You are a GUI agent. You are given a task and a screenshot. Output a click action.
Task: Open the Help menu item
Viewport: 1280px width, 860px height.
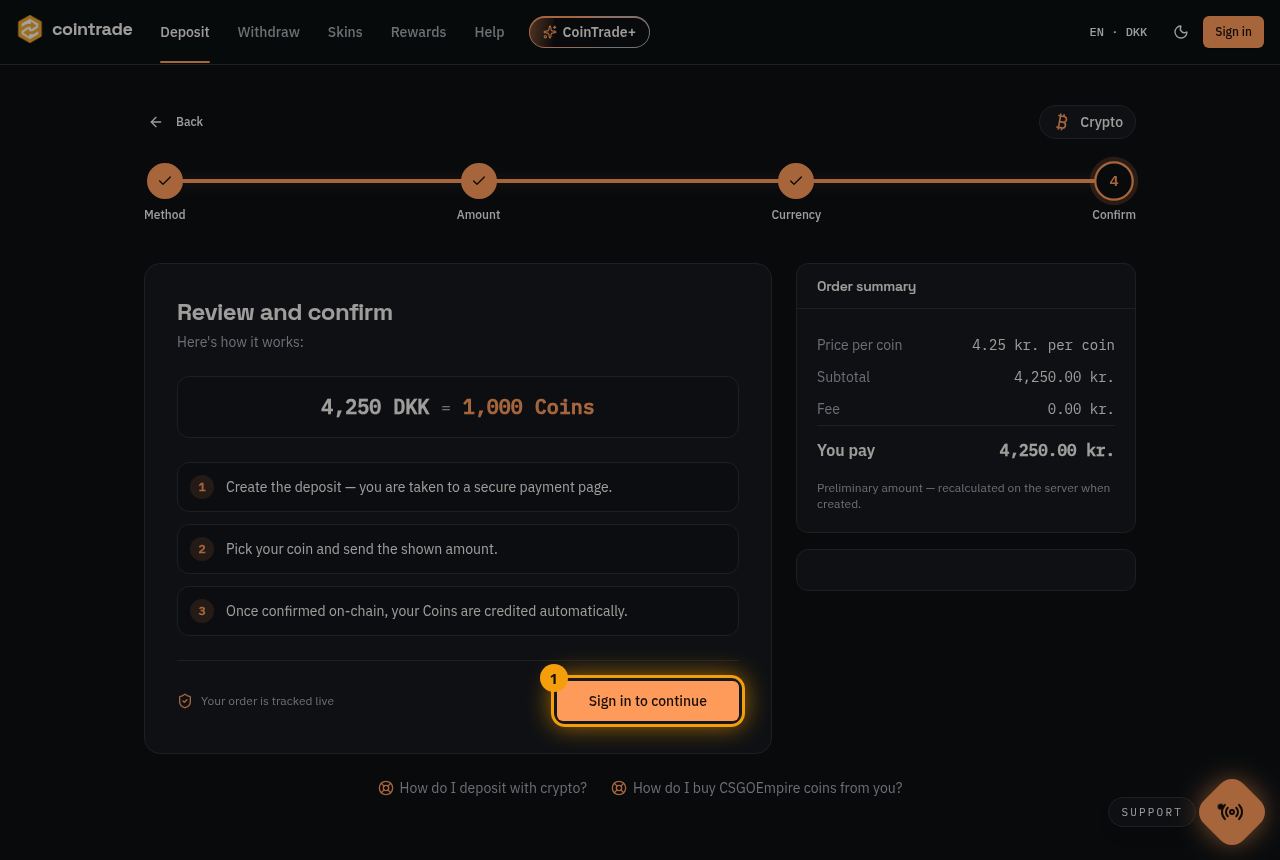(x=489, y=32)
